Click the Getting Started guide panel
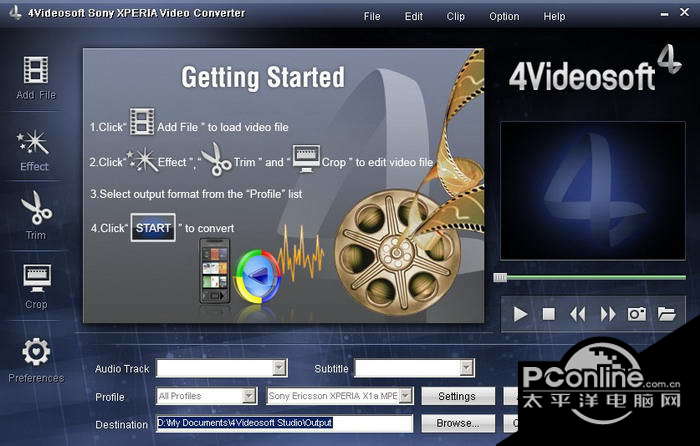 (283, 185)
